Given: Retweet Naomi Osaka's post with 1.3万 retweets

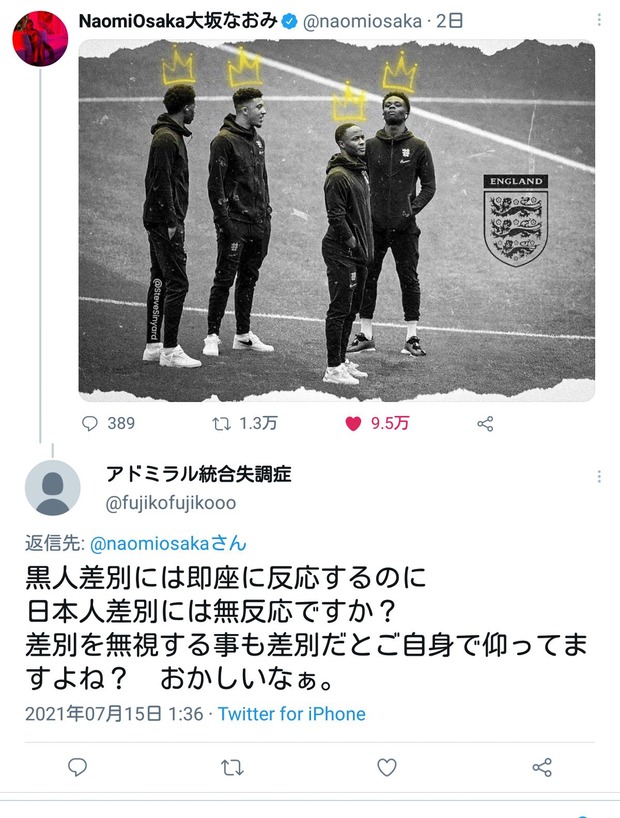Looking at the screenshot, I should click(x=221, y=424).
